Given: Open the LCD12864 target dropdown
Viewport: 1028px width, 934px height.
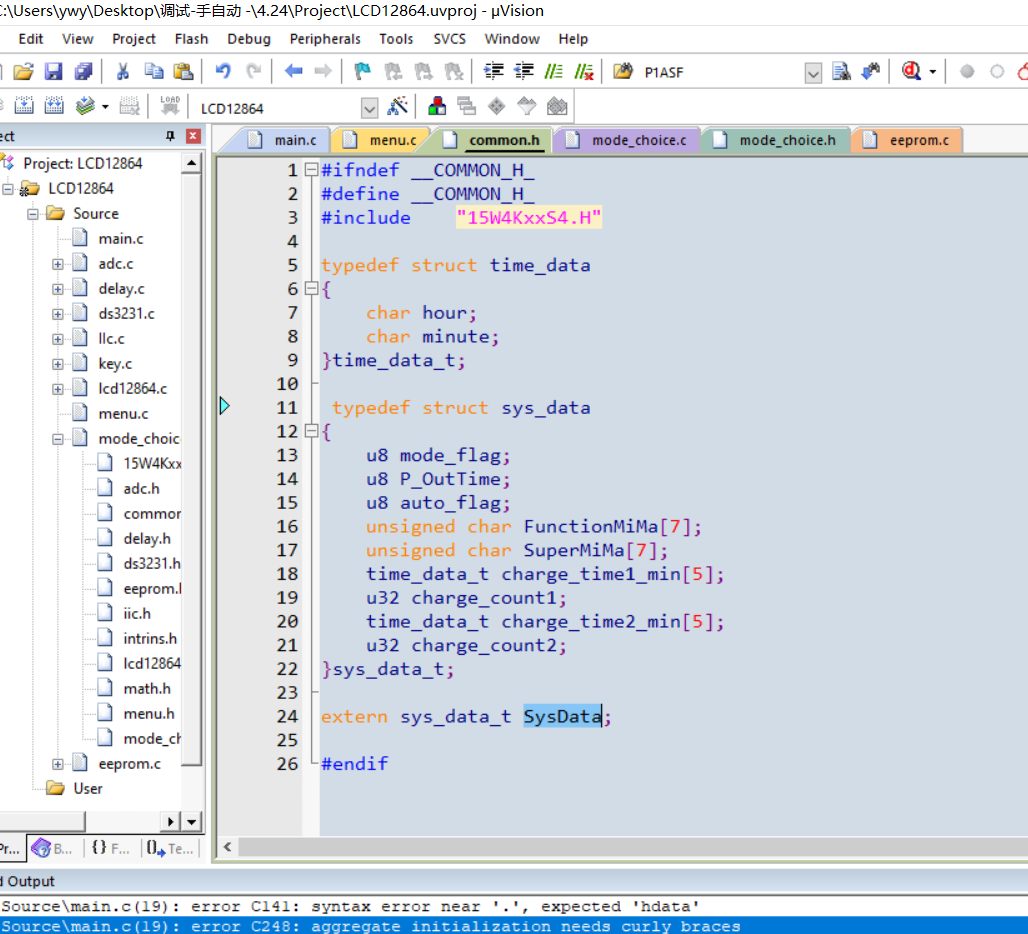Looking at the screenshot, I should [369, 108].
